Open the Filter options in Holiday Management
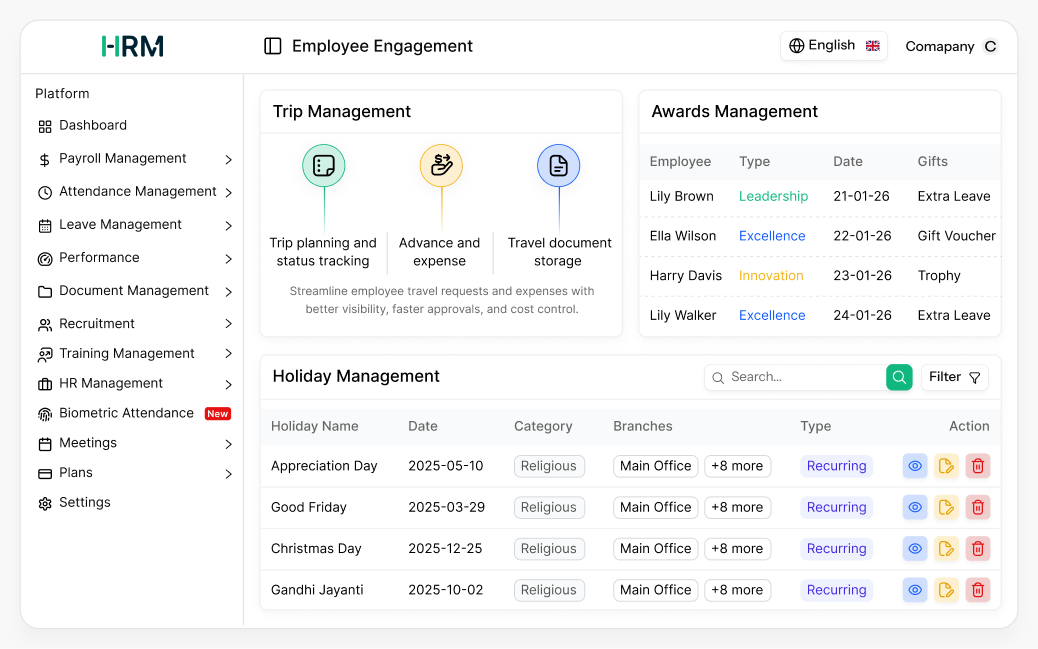This screenshot has width=1038, height=649. click(954, 377)
